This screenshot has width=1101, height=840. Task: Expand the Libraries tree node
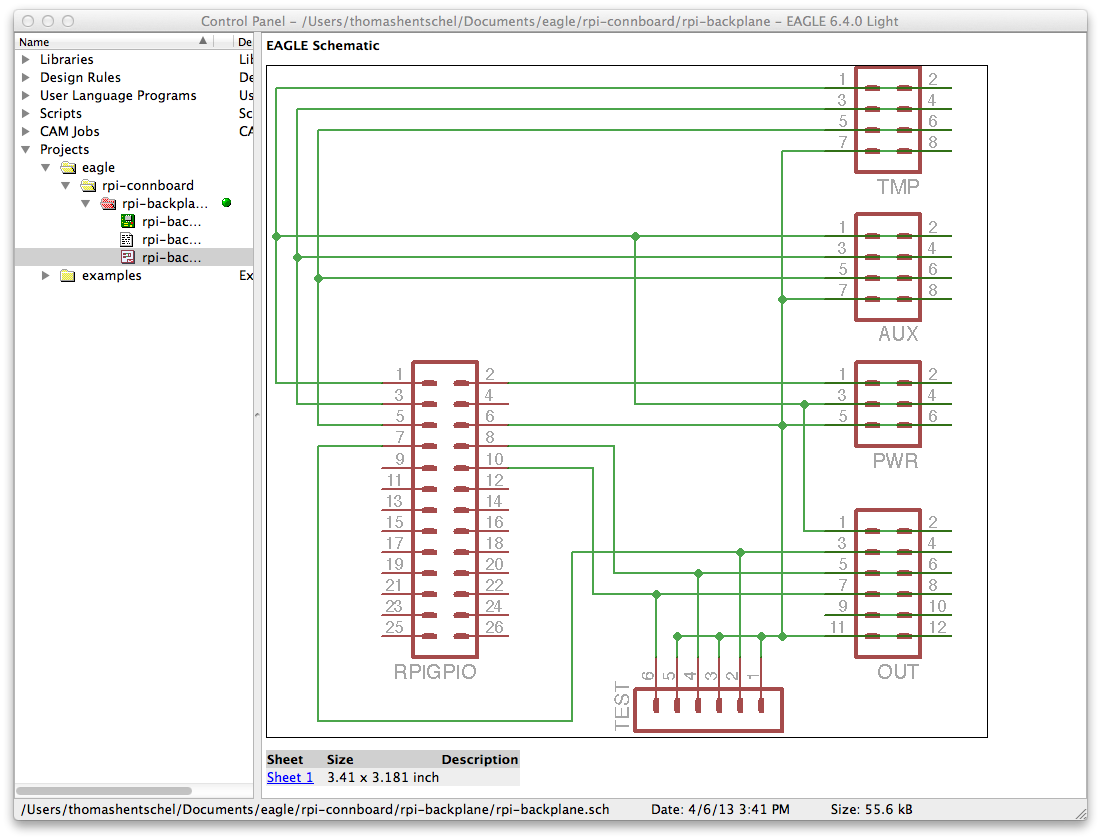26,59
